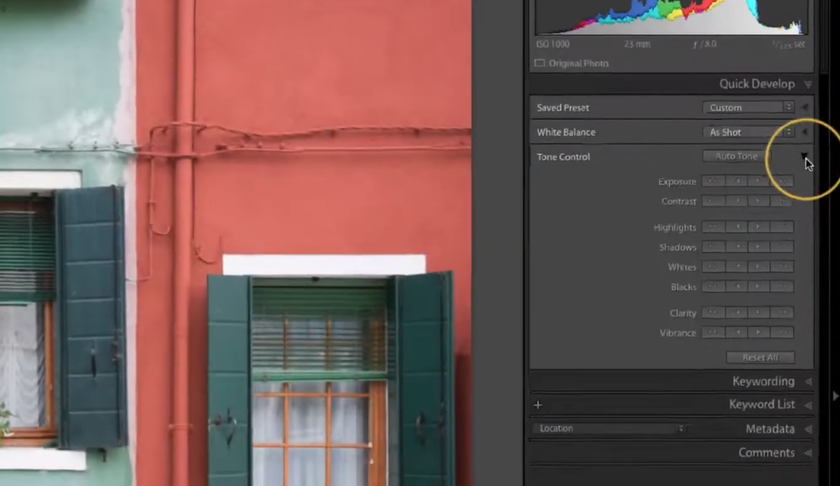Open the White Balance As Shot dropdown
The image size is (840, 486).
pyautogui.click(x=748, y=132)
